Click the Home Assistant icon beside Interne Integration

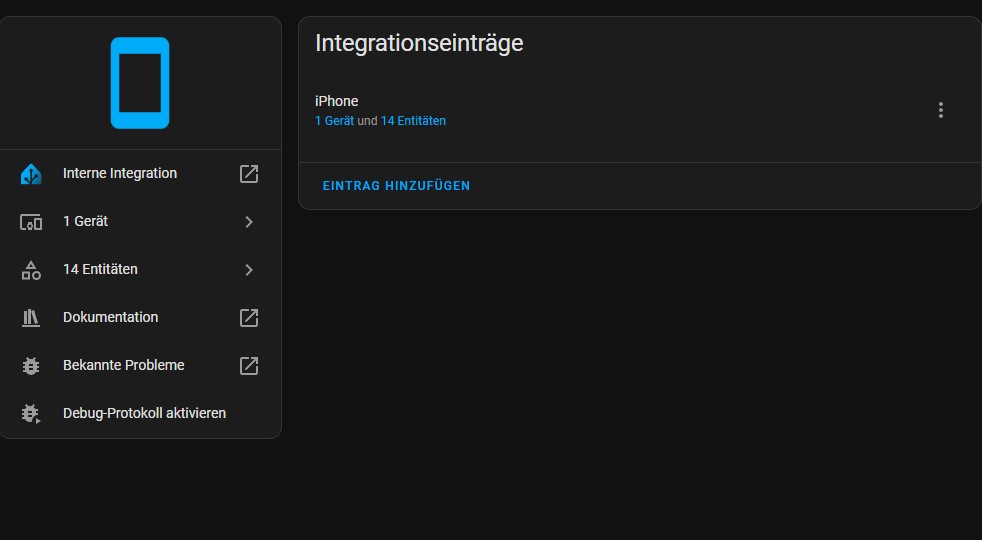[x=31, y=174]
